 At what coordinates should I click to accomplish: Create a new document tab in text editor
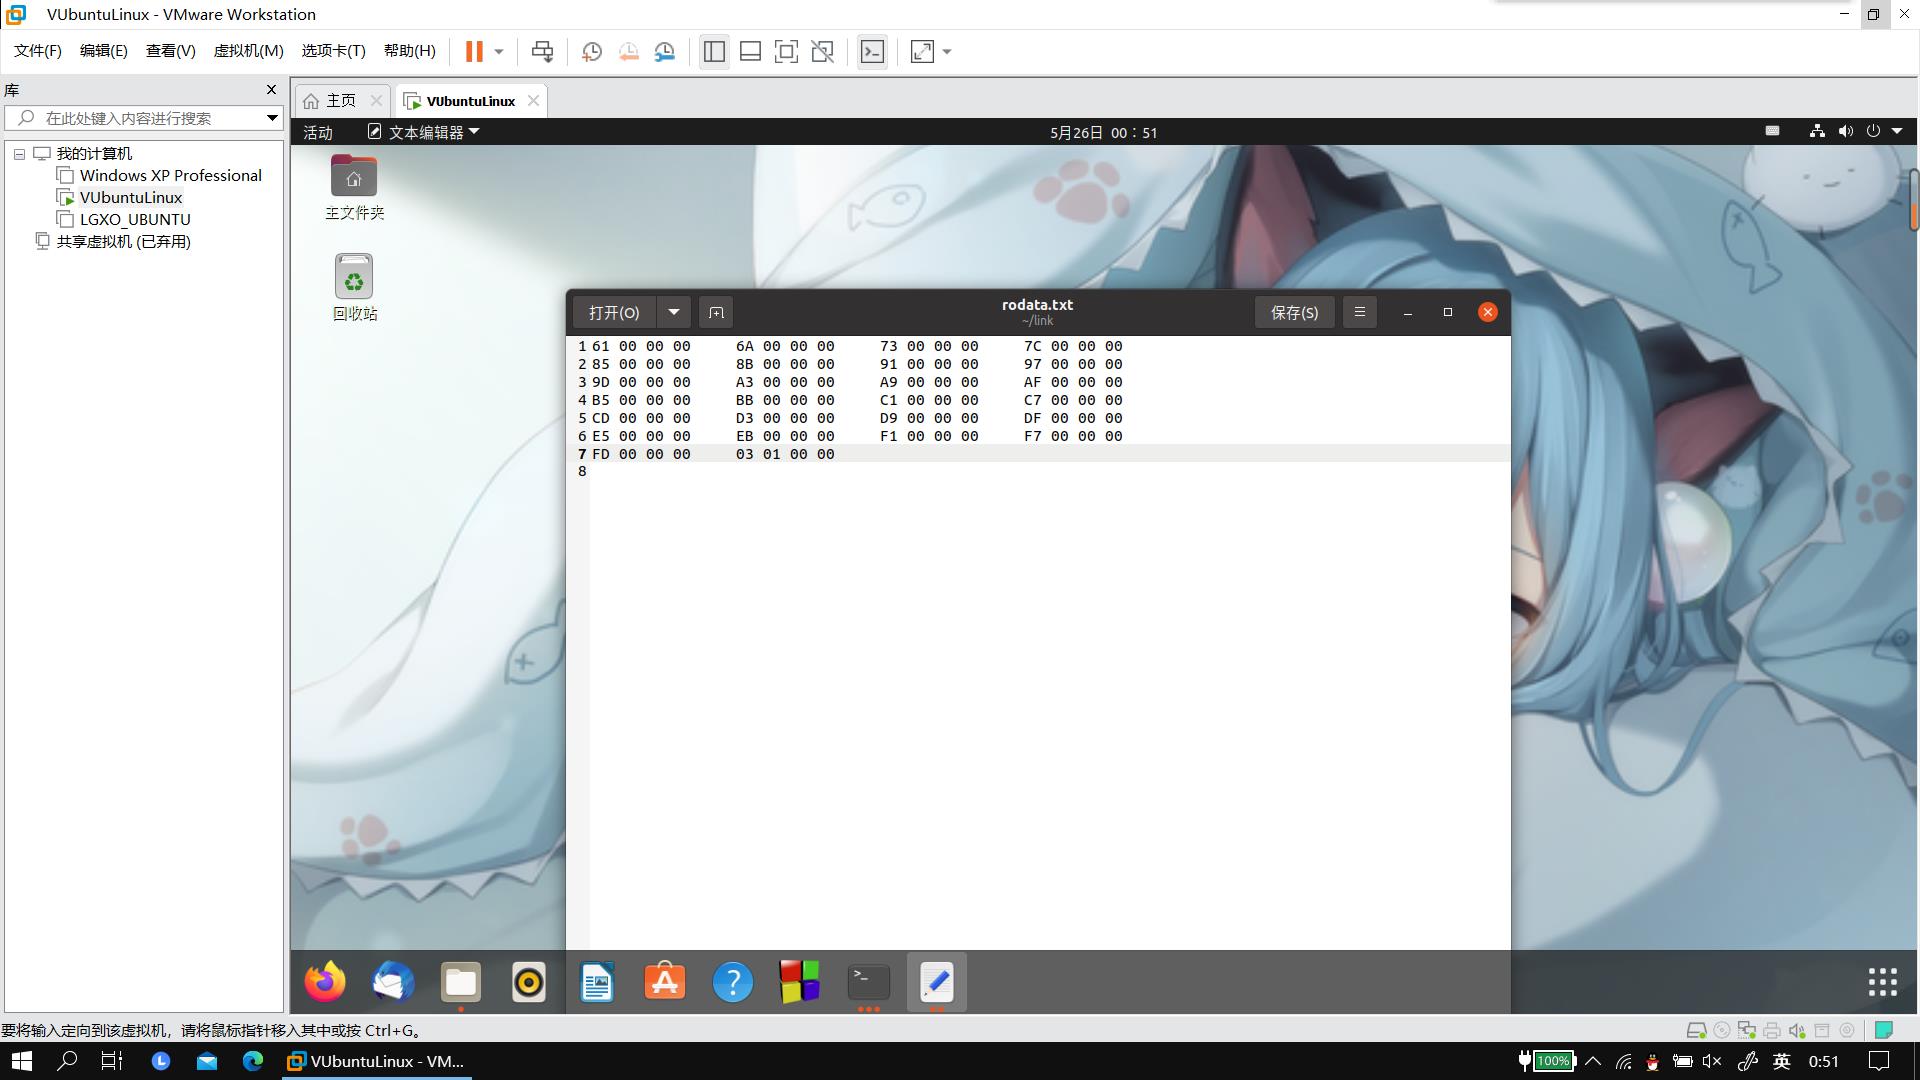click(716, 312)
